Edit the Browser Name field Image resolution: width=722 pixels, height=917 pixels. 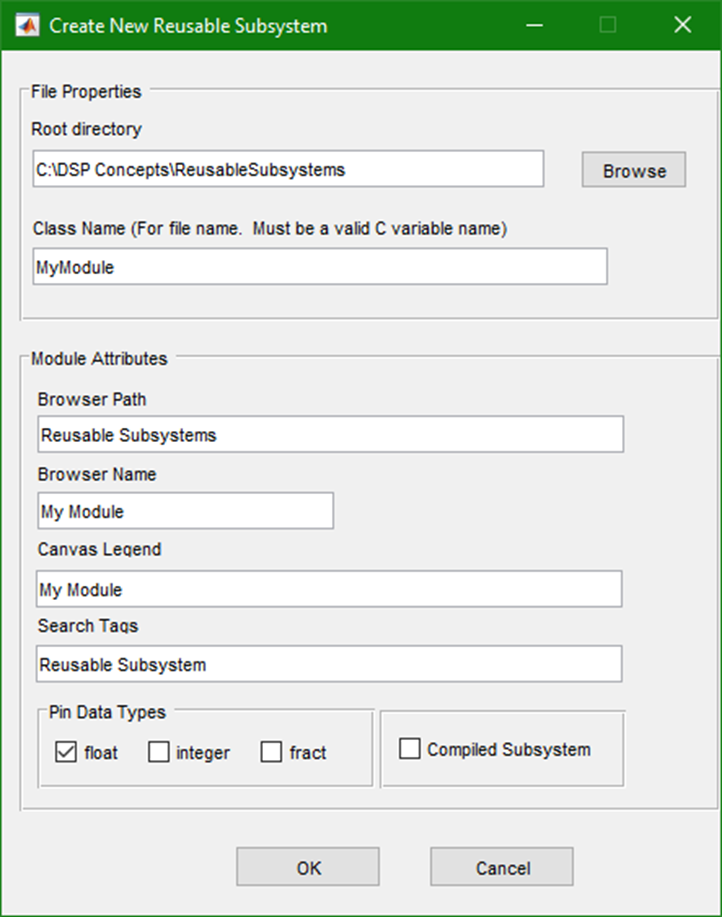(185, 511)
